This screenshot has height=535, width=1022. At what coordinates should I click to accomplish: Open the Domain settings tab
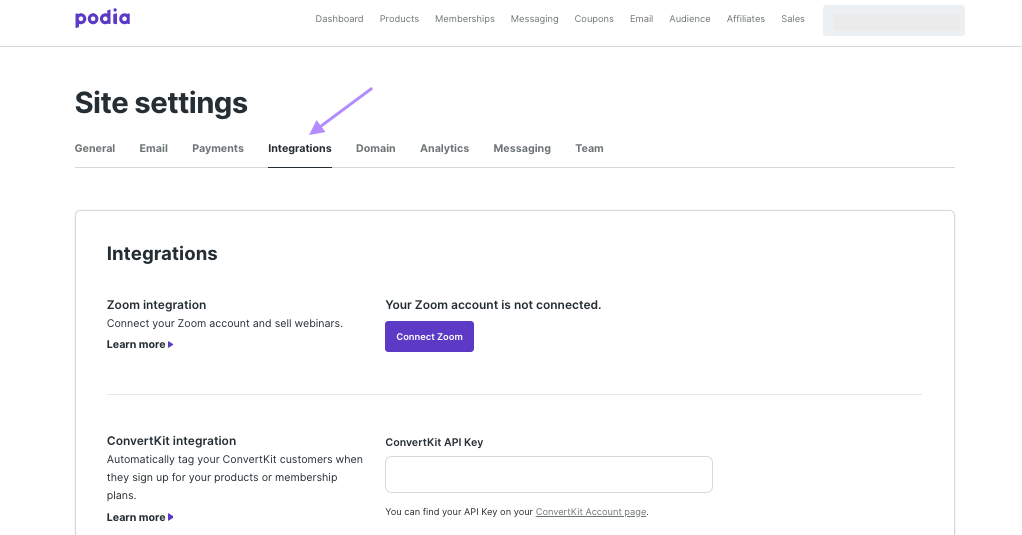[x=375, y=149]
